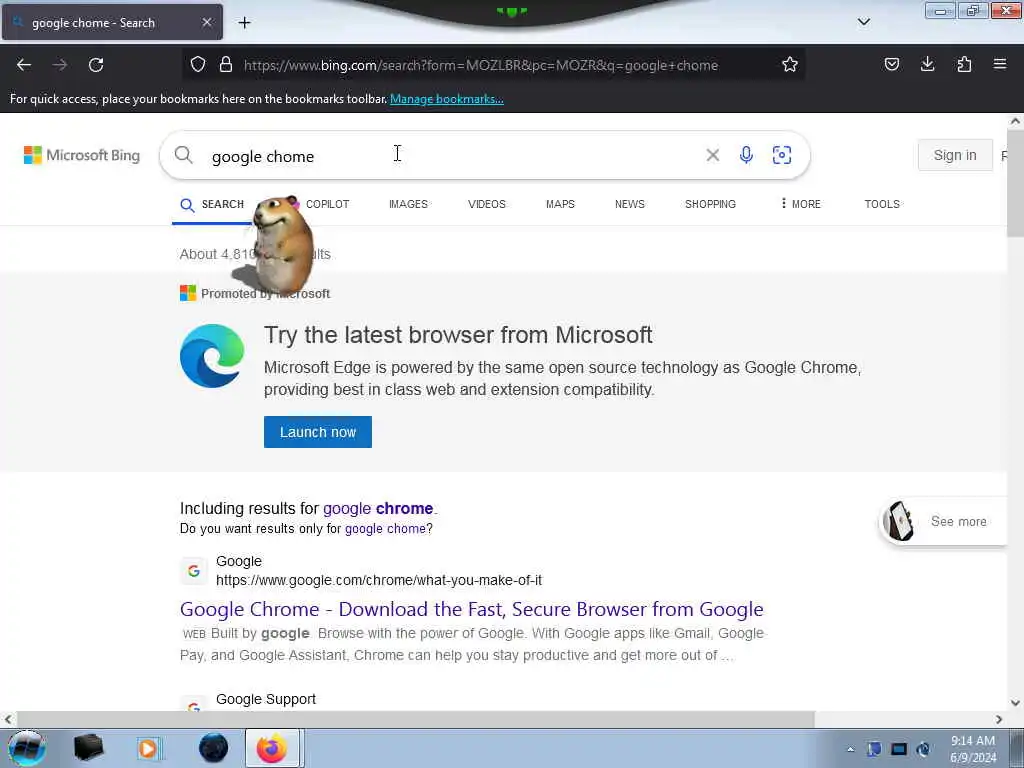The height and width of the screenshot is (768, 1024).
Task: Click the Firefox address bar URL
Action: [x=481, y=65]
